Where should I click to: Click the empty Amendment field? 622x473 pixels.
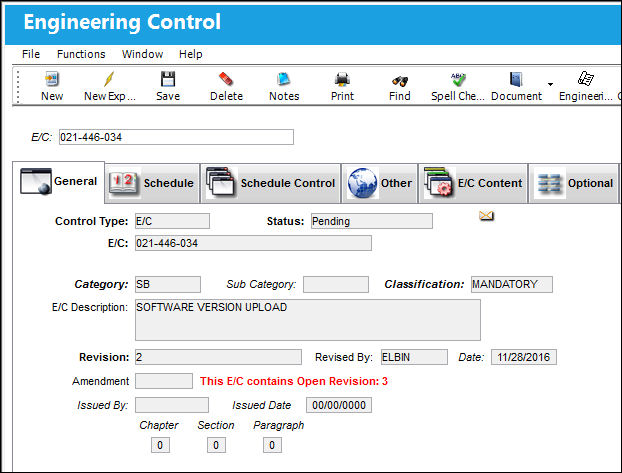(x=164, y=381)
